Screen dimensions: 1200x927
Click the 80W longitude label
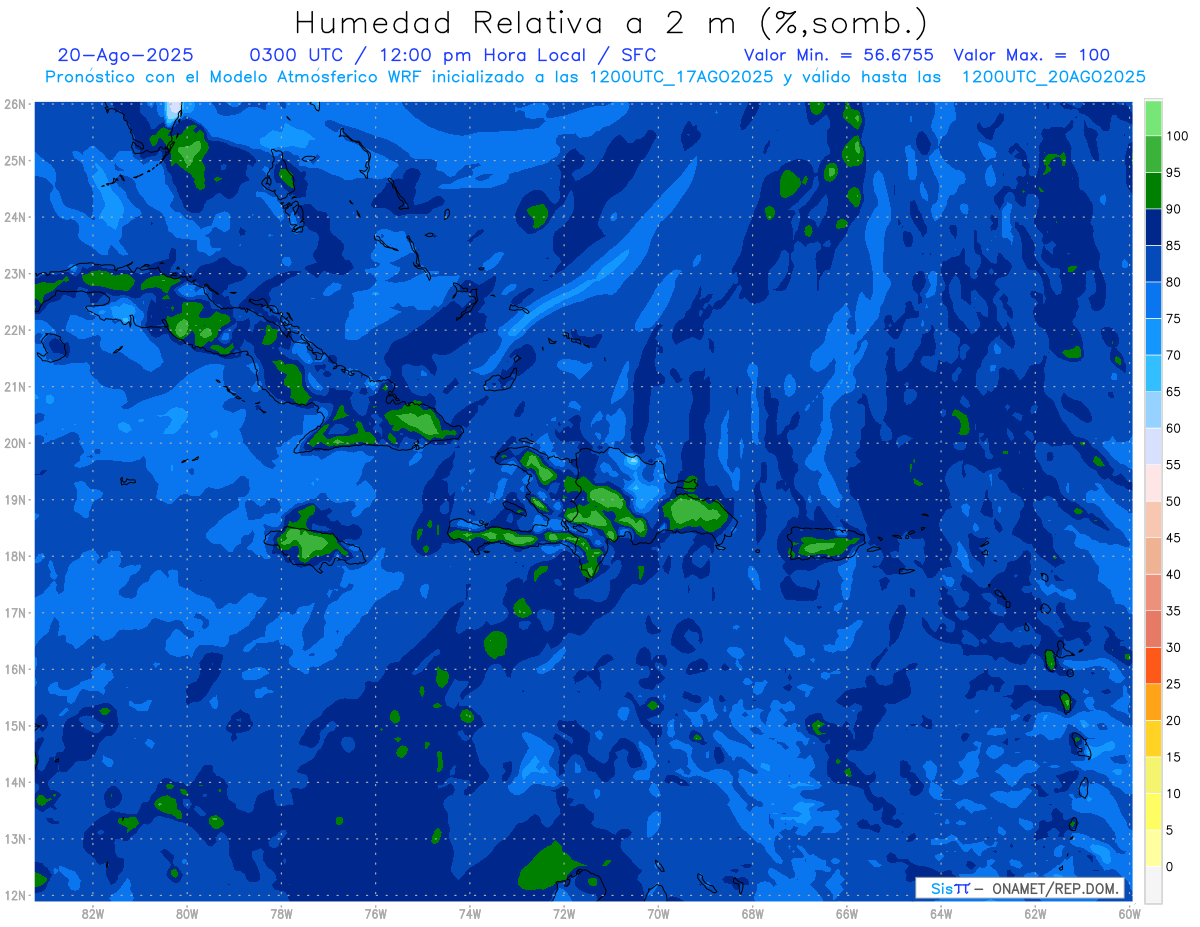coord(187,914)
